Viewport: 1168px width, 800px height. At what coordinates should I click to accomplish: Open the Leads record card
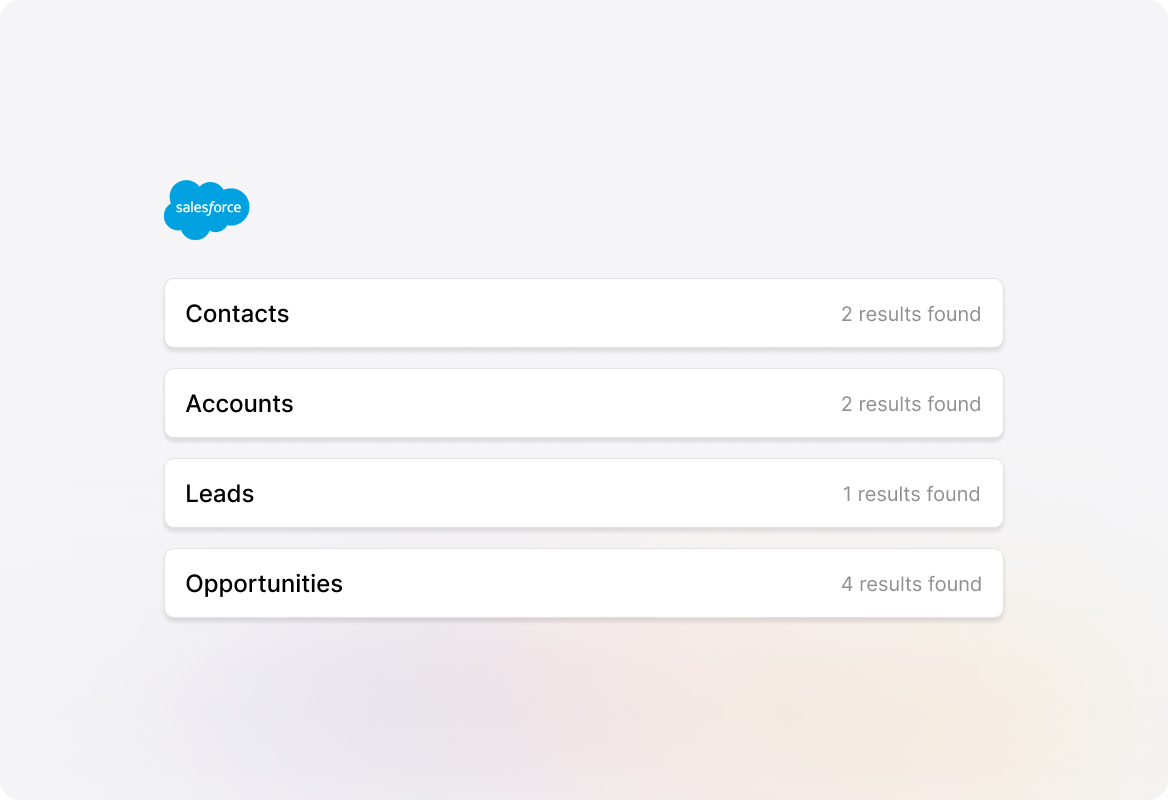(x=583, y=493)
